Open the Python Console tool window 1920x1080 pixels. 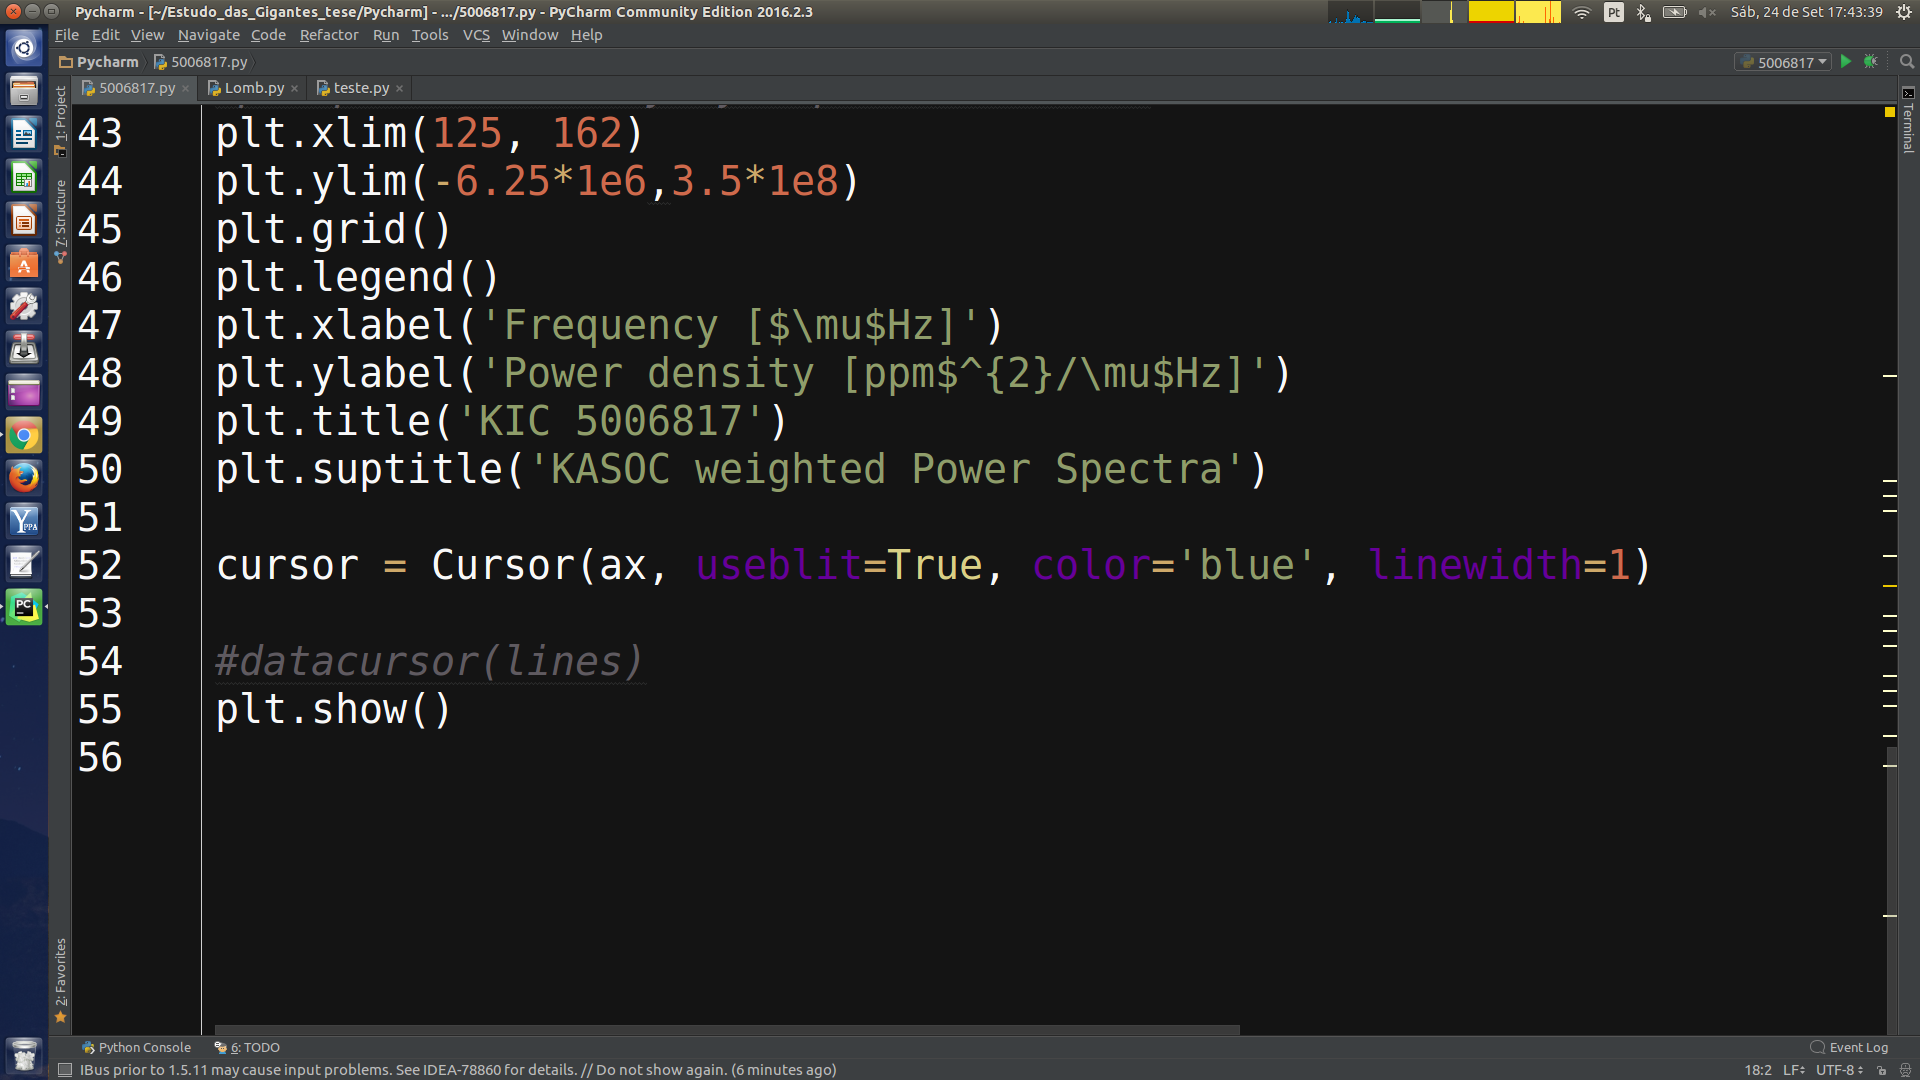(x=136, y=1047)
